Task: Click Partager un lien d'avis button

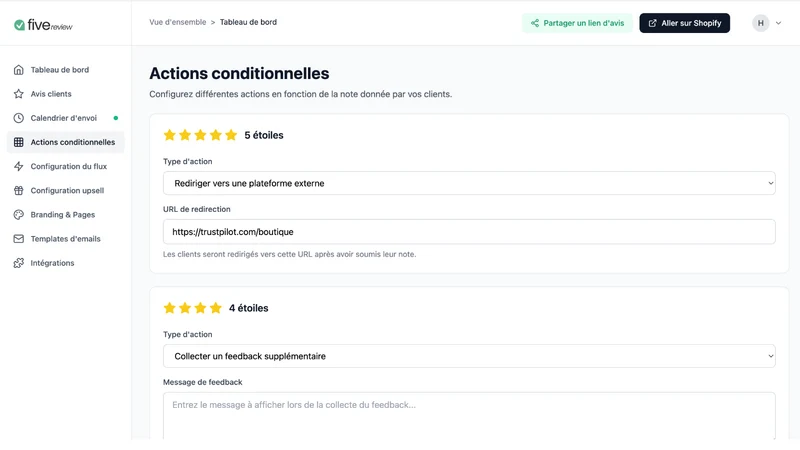Action: 577,23
